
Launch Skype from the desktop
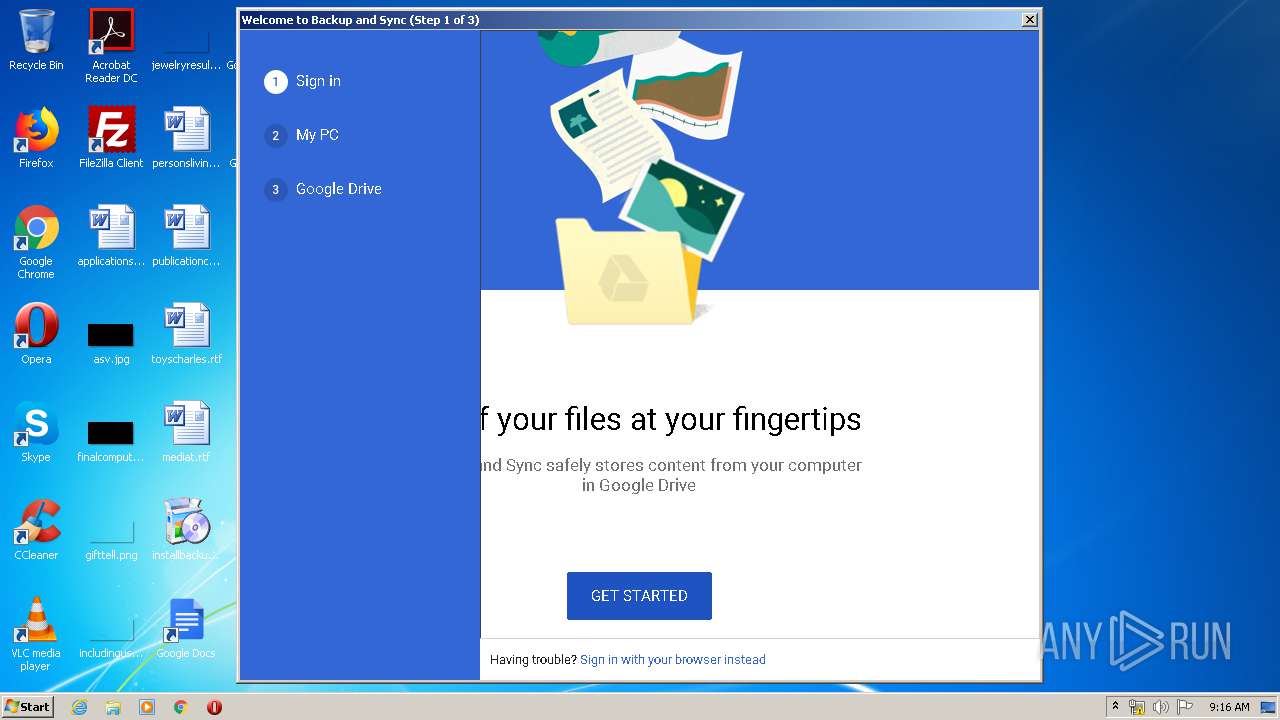tap(36, 432)
